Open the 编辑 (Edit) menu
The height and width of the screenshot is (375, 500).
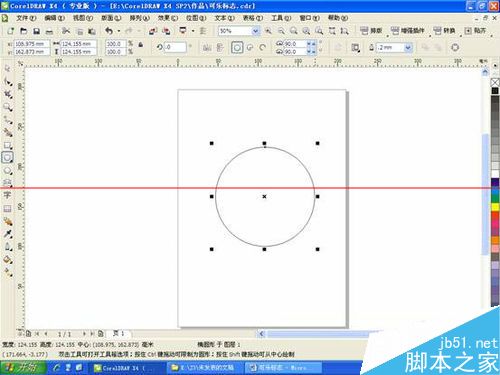point(54,18)
